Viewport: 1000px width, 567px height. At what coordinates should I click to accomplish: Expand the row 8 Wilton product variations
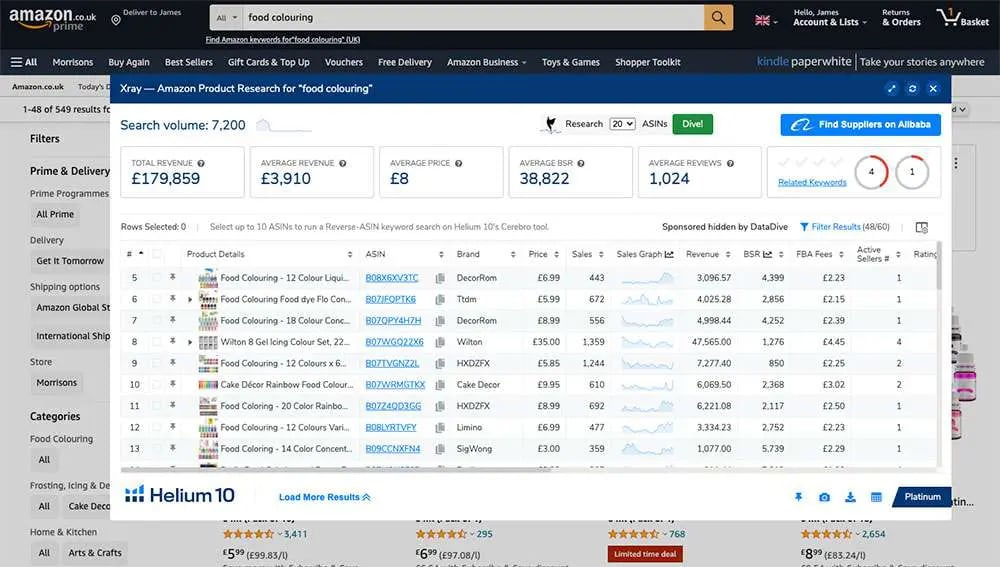pos(190,342)
